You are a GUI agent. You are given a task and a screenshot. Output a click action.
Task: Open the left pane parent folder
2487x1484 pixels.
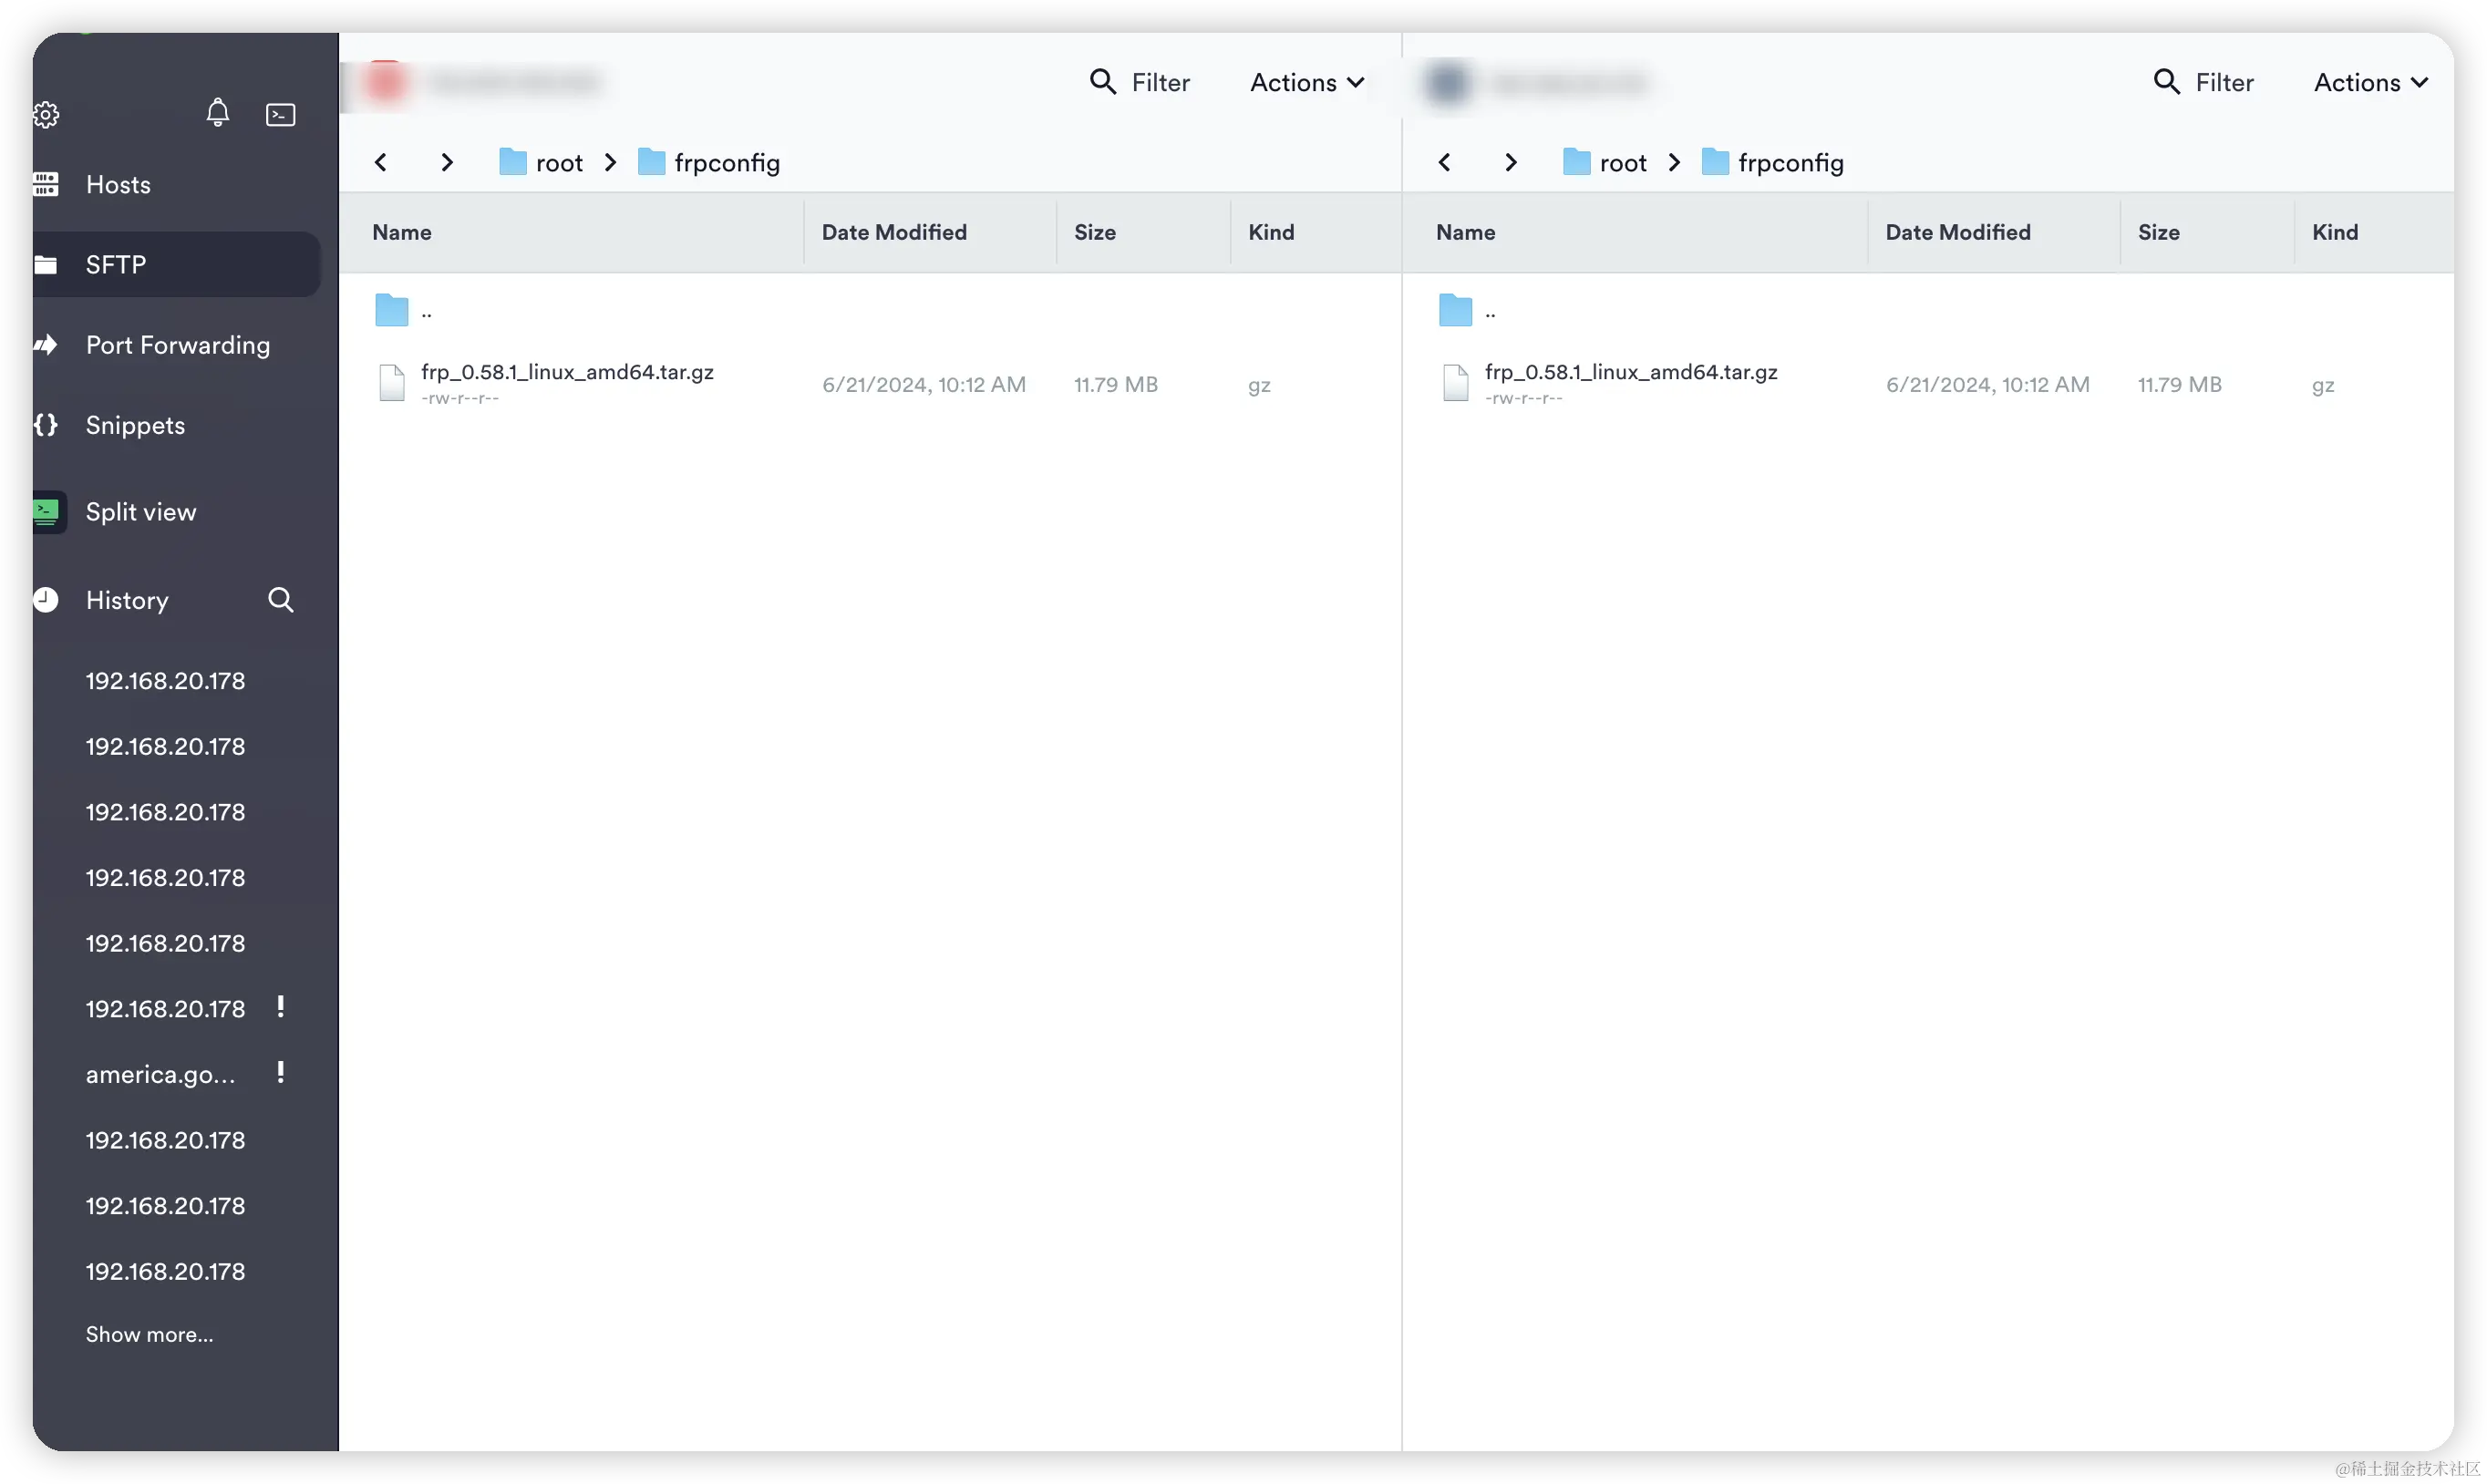[x=392, y=311]
